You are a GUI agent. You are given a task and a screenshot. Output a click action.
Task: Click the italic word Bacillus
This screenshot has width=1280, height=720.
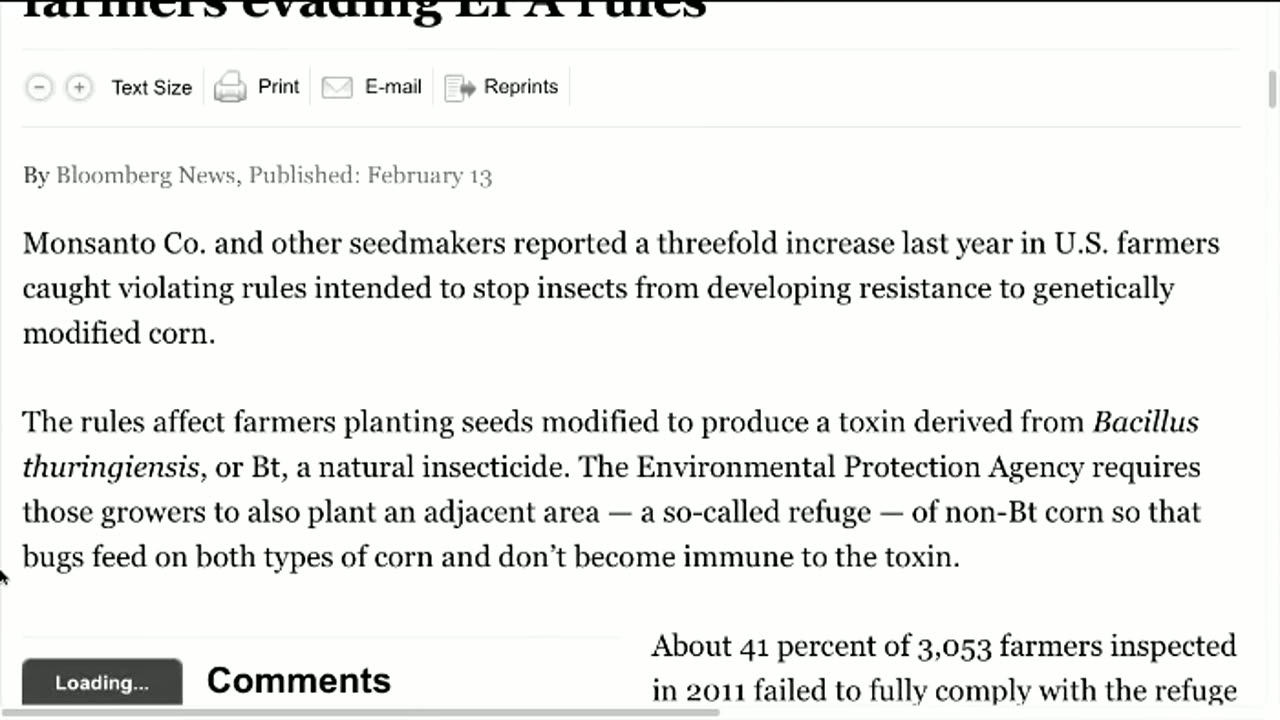click(x=1145, y=422)
